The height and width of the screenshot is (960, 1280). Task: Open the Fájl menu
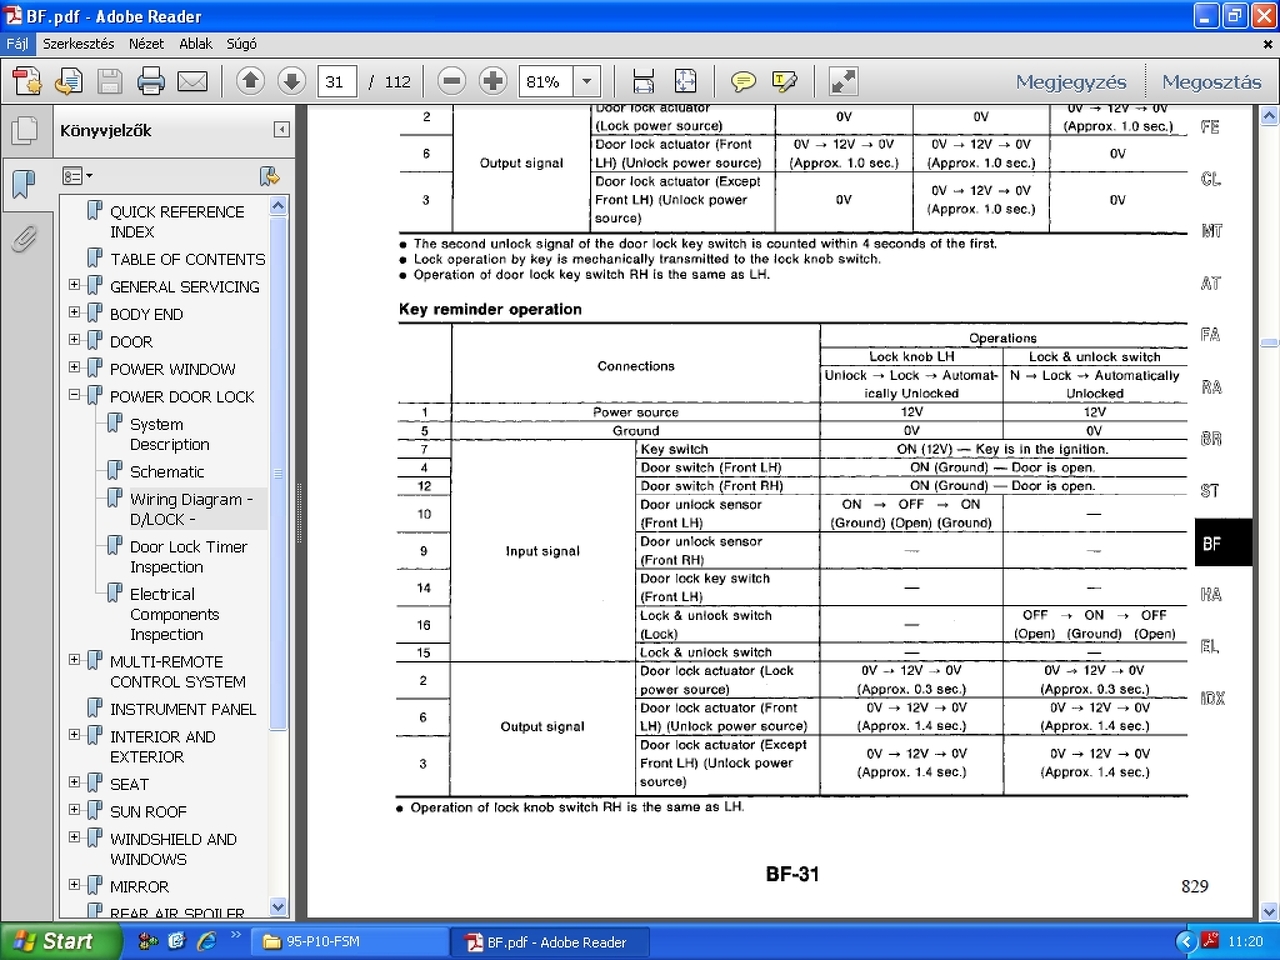coord(17,44)
